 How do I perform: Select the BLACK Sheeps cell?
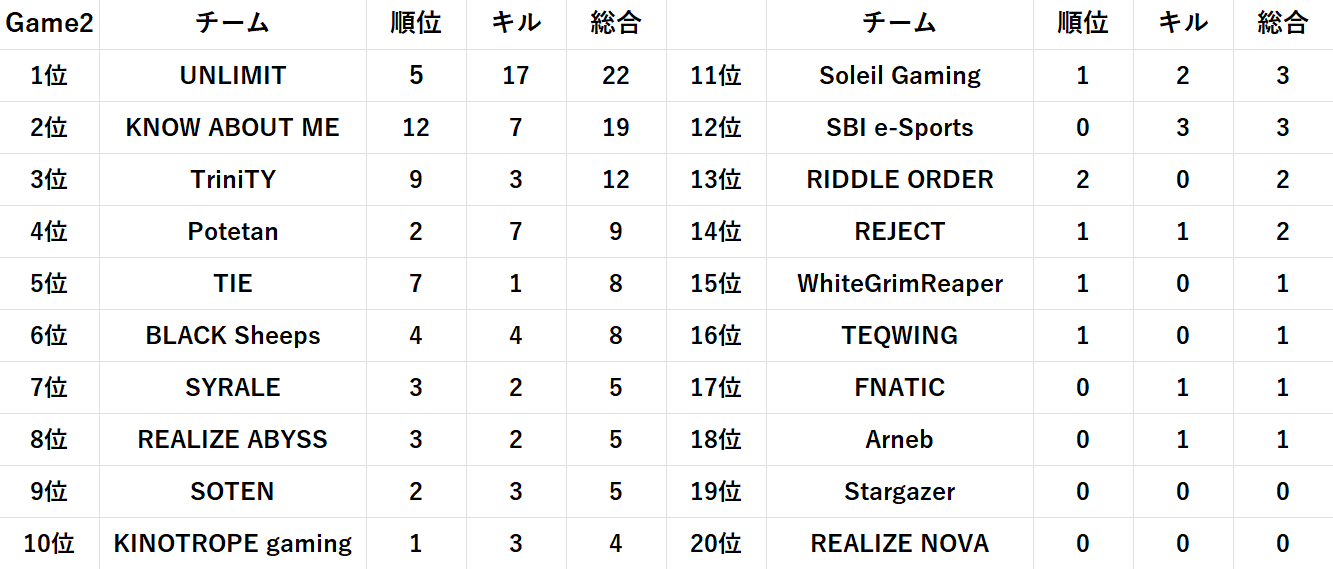click(233, 336)
